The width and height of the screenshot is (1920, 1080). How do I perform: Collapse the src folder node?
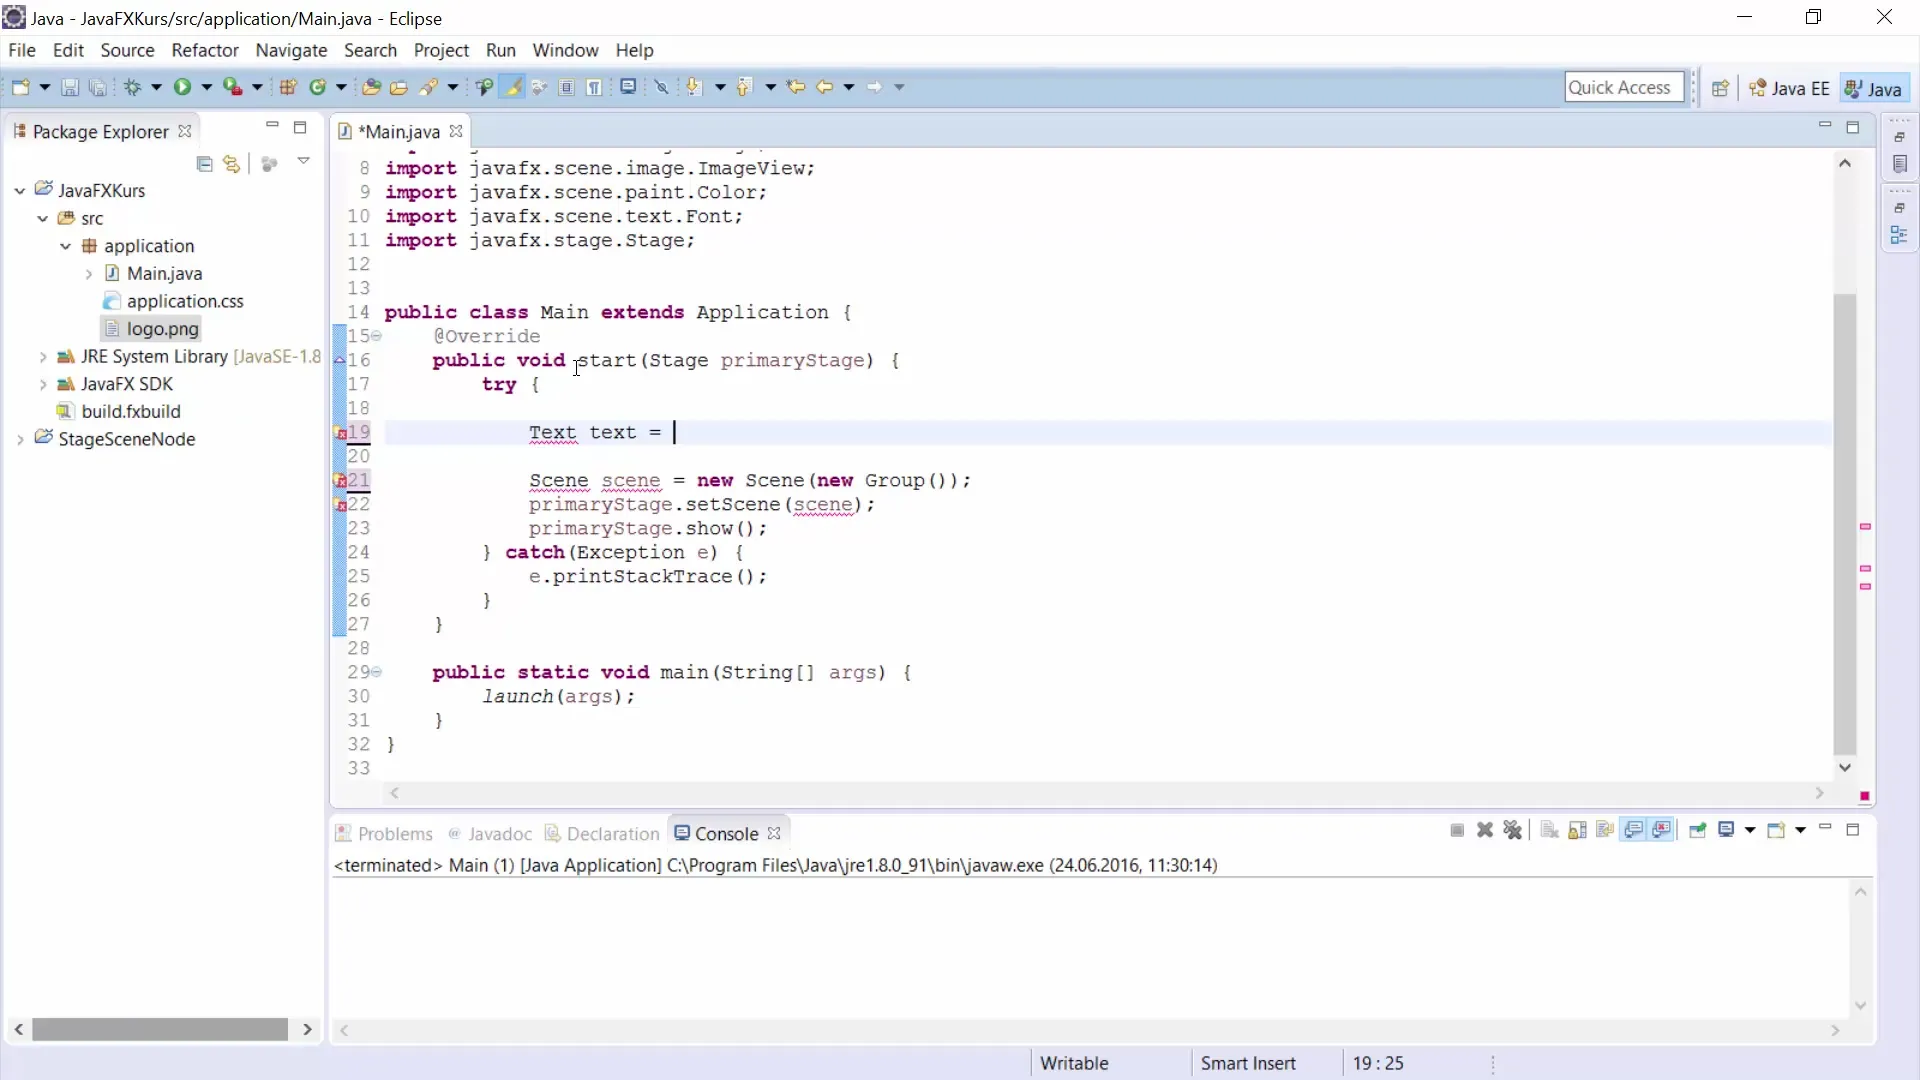tap(43, 218)
